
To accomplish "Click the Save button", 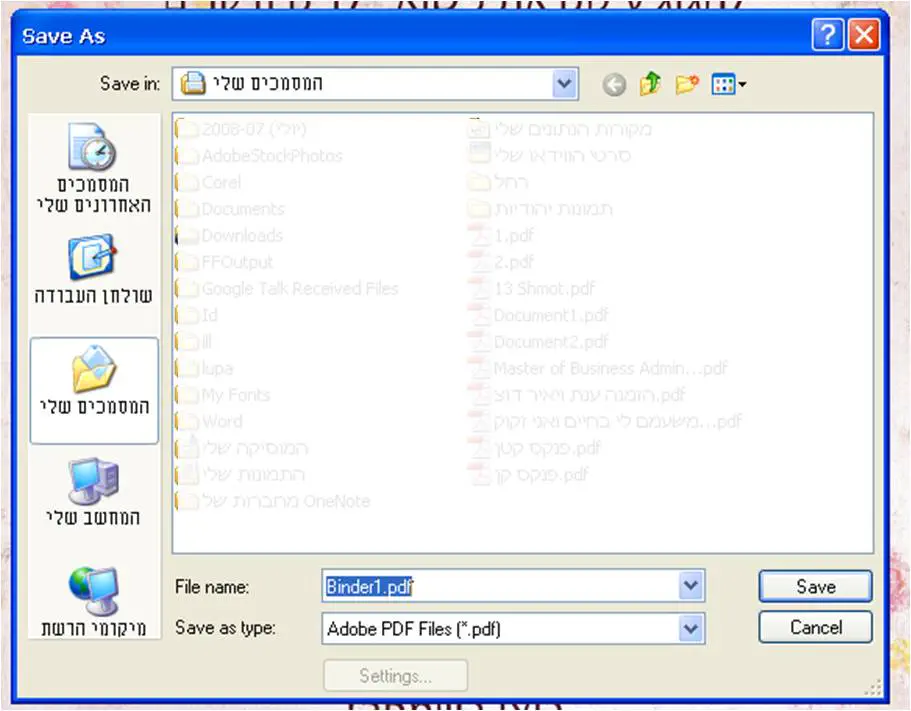I will (815, 587).
